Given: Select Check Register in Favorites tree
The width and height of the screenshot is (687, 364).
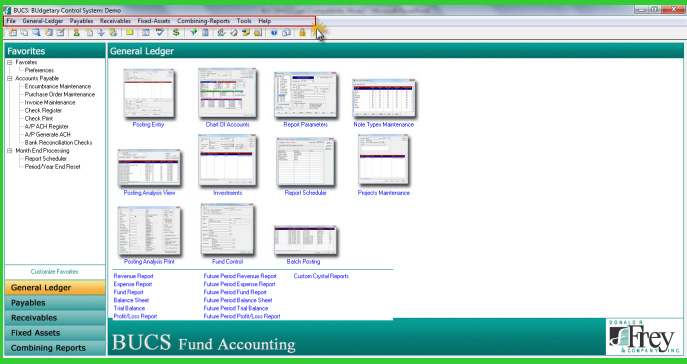Looking at the screenshot, I should coord(43,111).
